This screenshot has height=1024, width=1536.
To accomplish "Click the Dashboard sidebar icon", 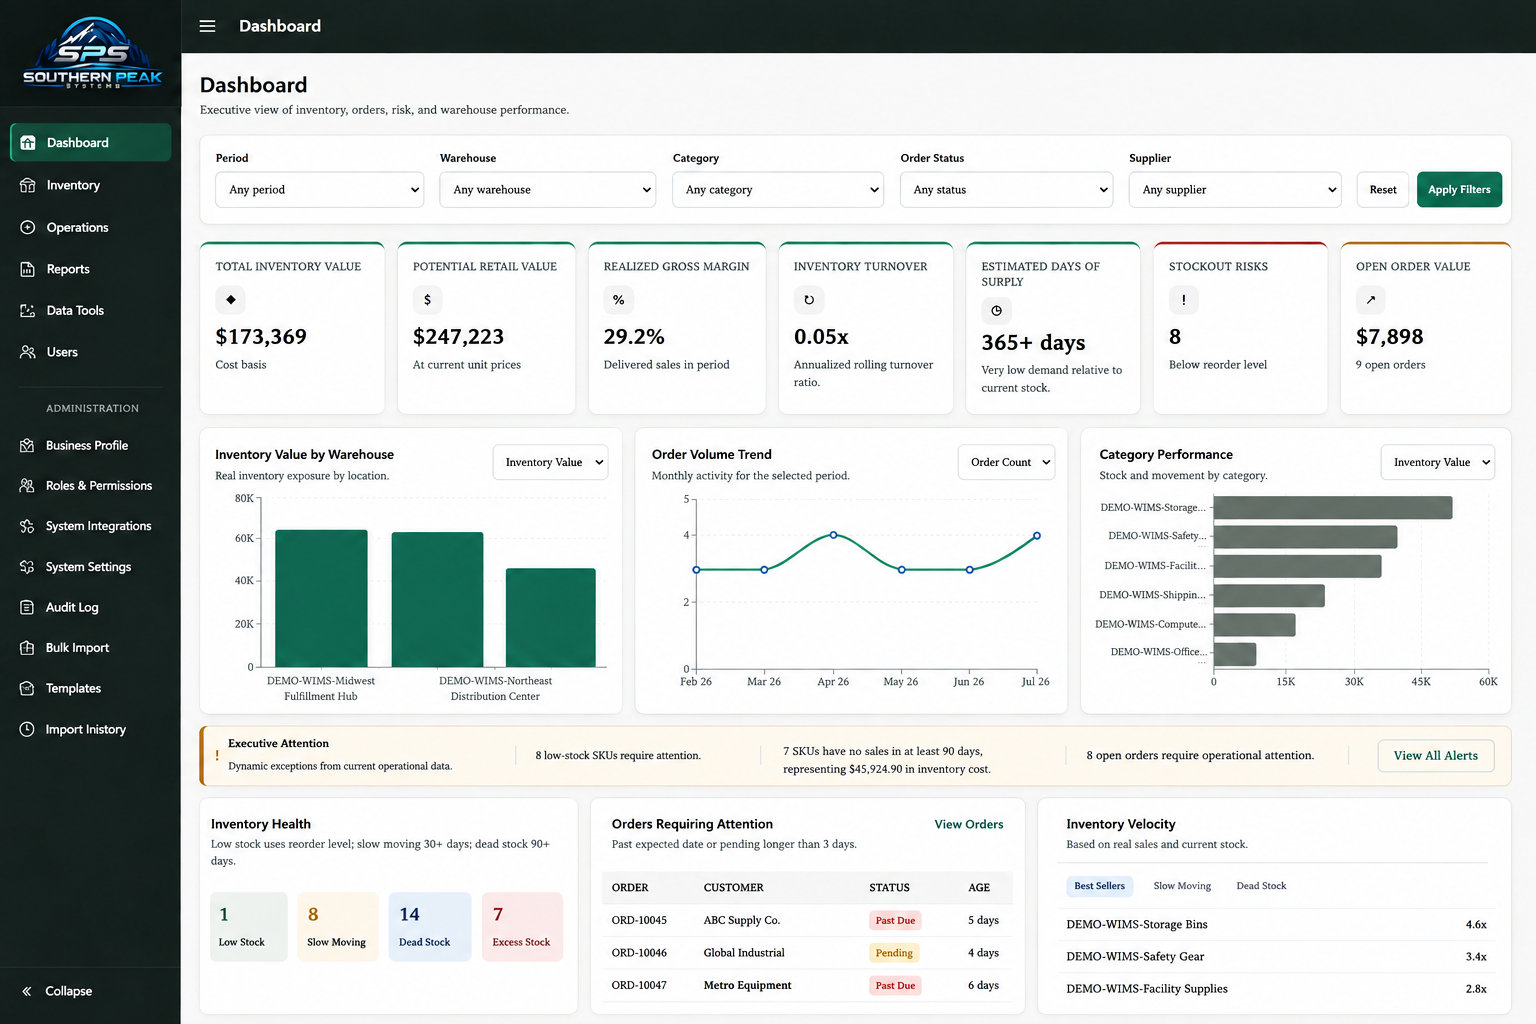I will (x=28, y=143).
